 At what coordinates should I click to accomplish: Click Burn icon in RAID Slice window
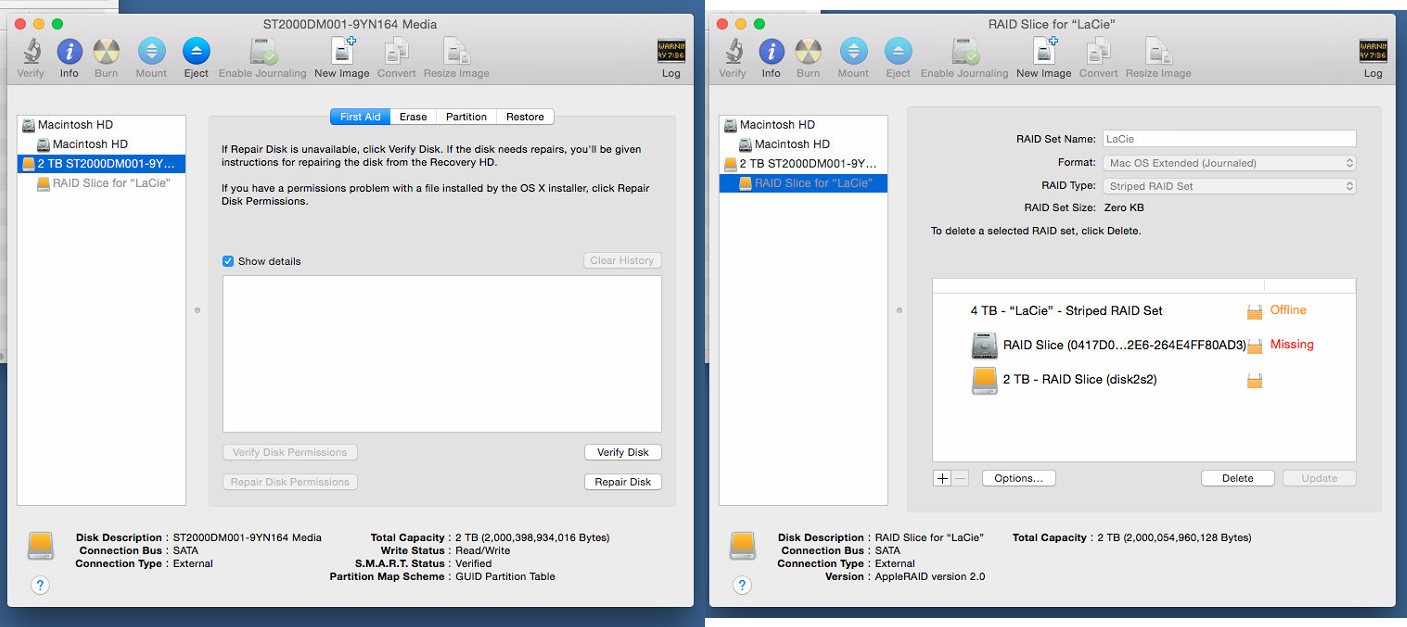click(x=808, y=52)
